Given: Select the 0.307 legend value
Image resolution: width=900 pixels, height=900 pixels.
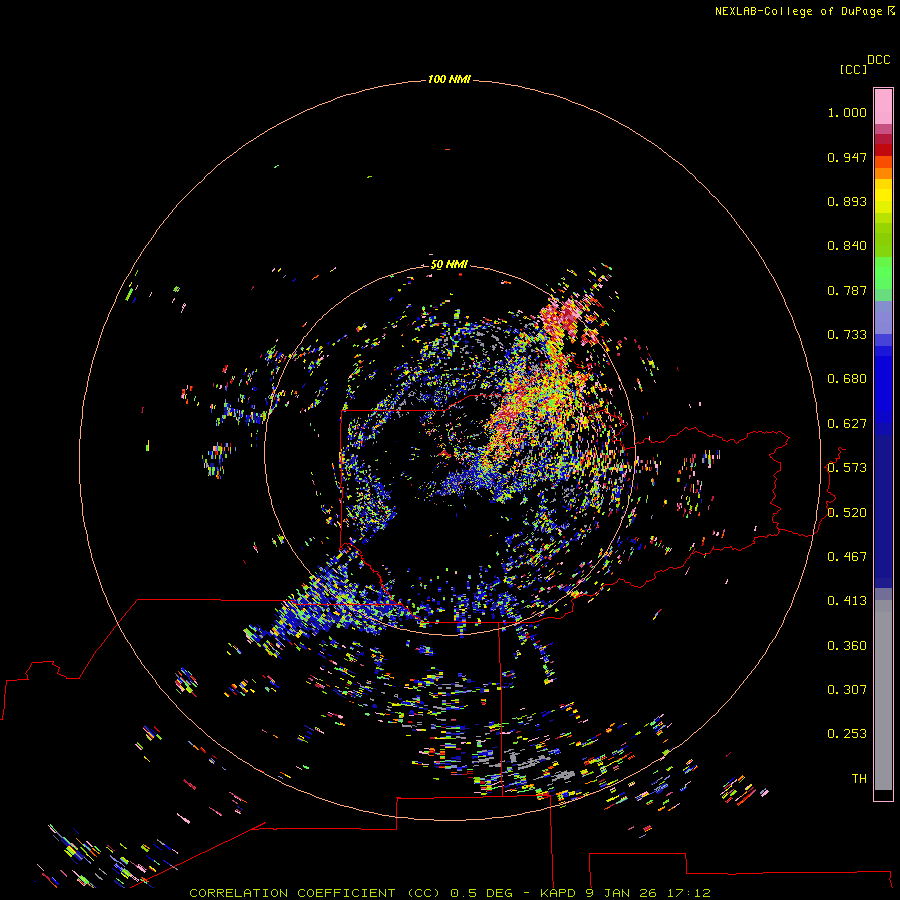Looking at the screenshot, I should 847,690.
